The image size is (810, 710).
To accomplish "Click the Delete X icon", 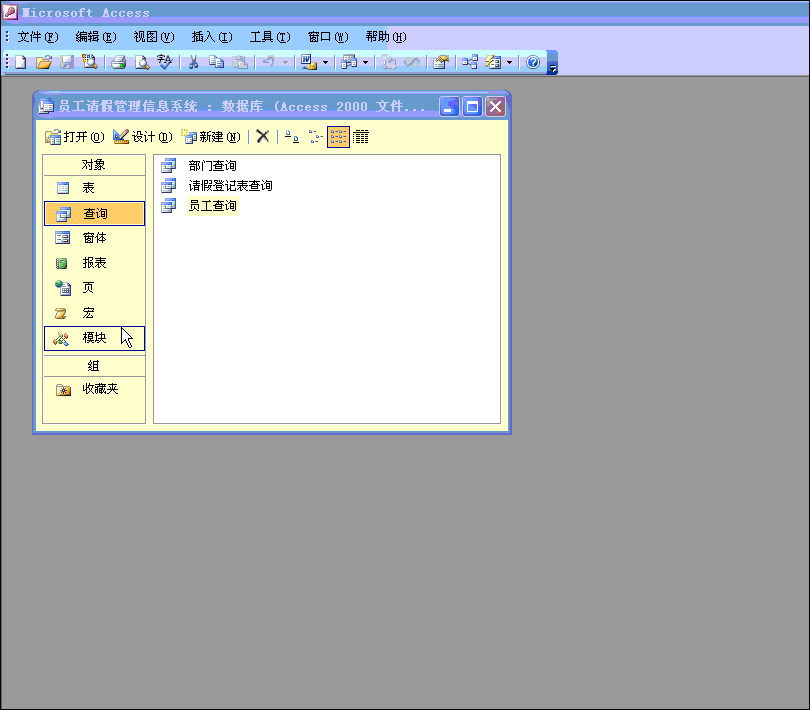I will [x=262, y=137].
